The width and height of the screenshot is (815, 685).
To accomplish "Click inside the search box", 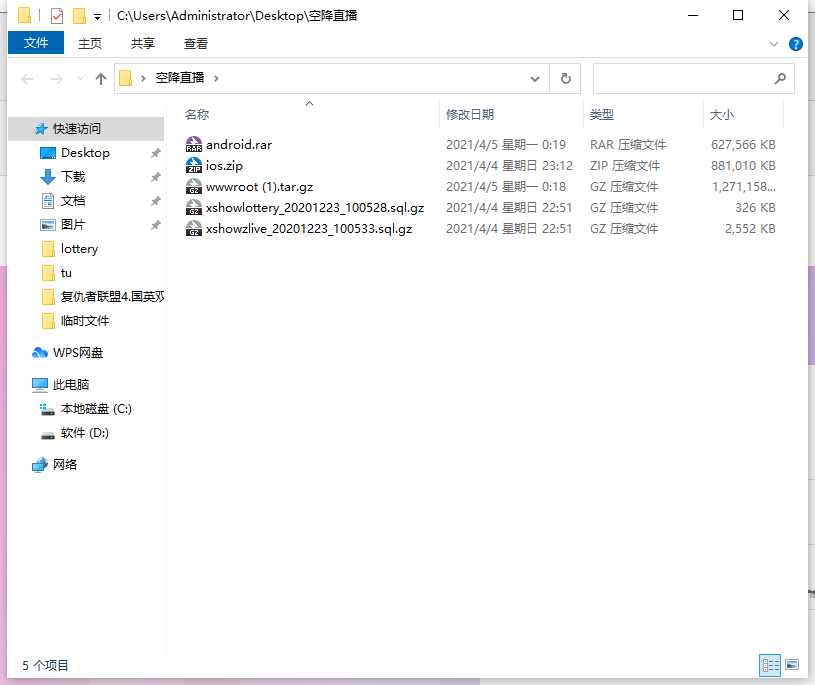I will tap(690, 78).
